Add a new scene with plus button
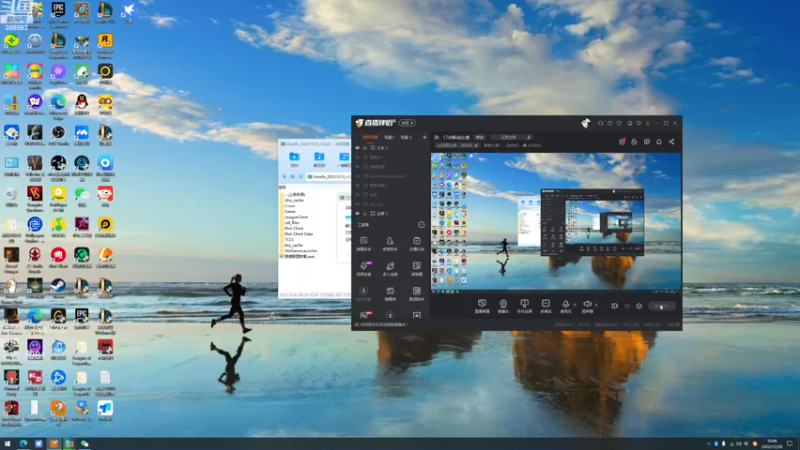 (424, 137)
